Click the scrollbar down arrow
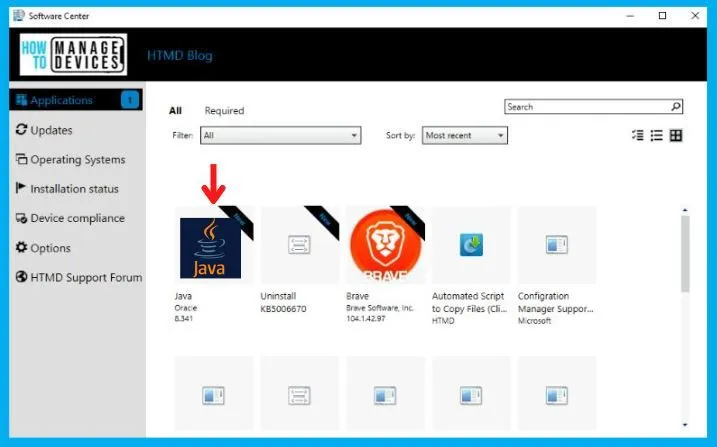The image size is (717, 447). click(x=685, y=425)
